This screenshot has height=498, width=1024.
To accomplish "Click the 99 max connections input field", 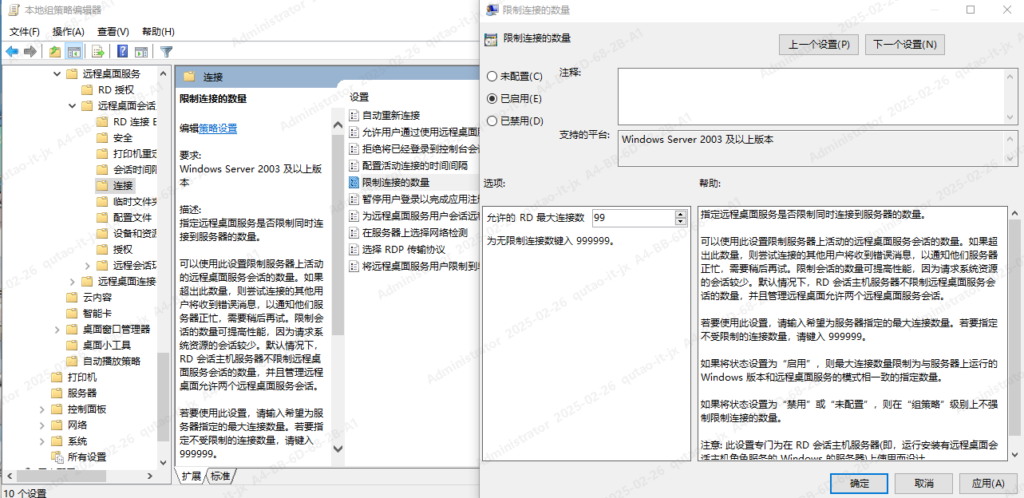I will (x=633, y=218).
